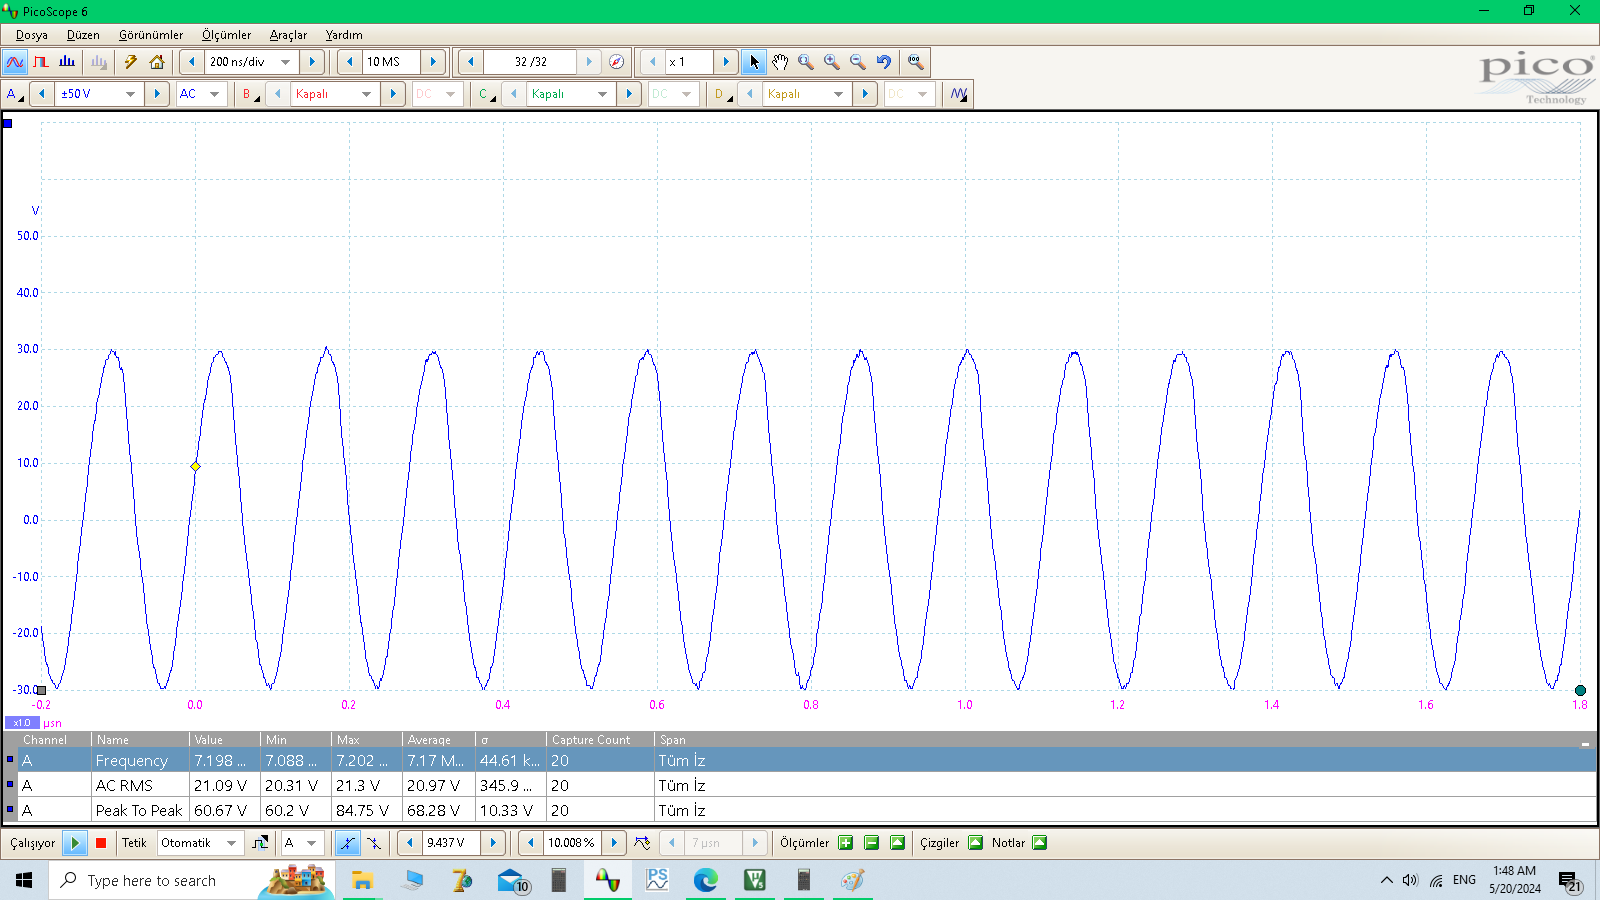Open the math channels waveform icon
This screenshot has width=1607, height=900.
[959, 94]
